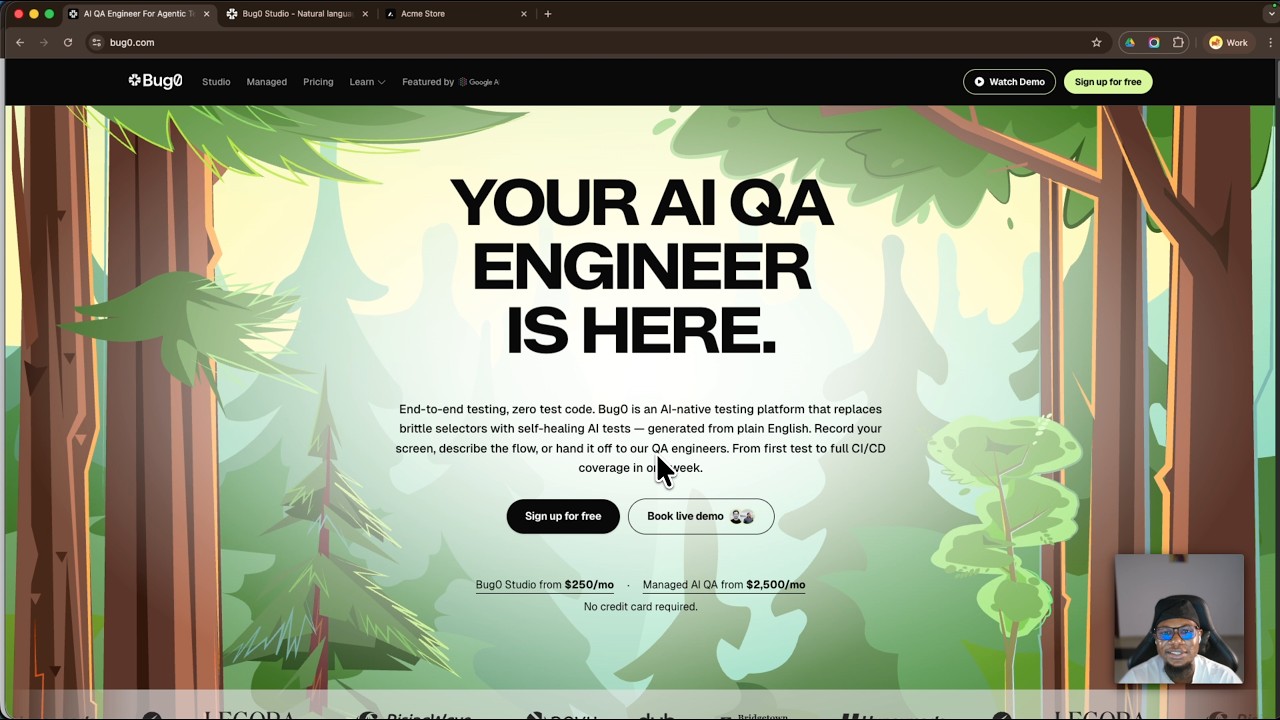Switch to the Bug0 Studio tab
This screenshot has width=1280, height=720.
[x=297, y=14]
